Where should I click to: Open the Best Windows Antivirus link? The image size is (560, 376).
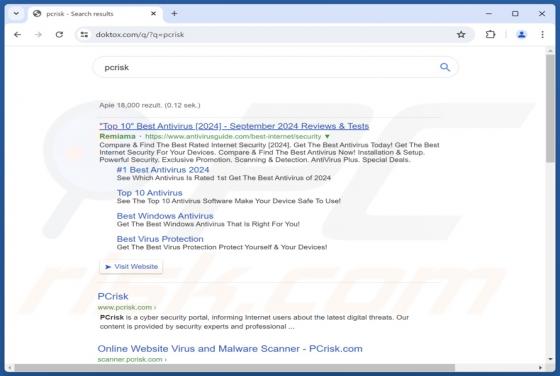click(165, 216)
